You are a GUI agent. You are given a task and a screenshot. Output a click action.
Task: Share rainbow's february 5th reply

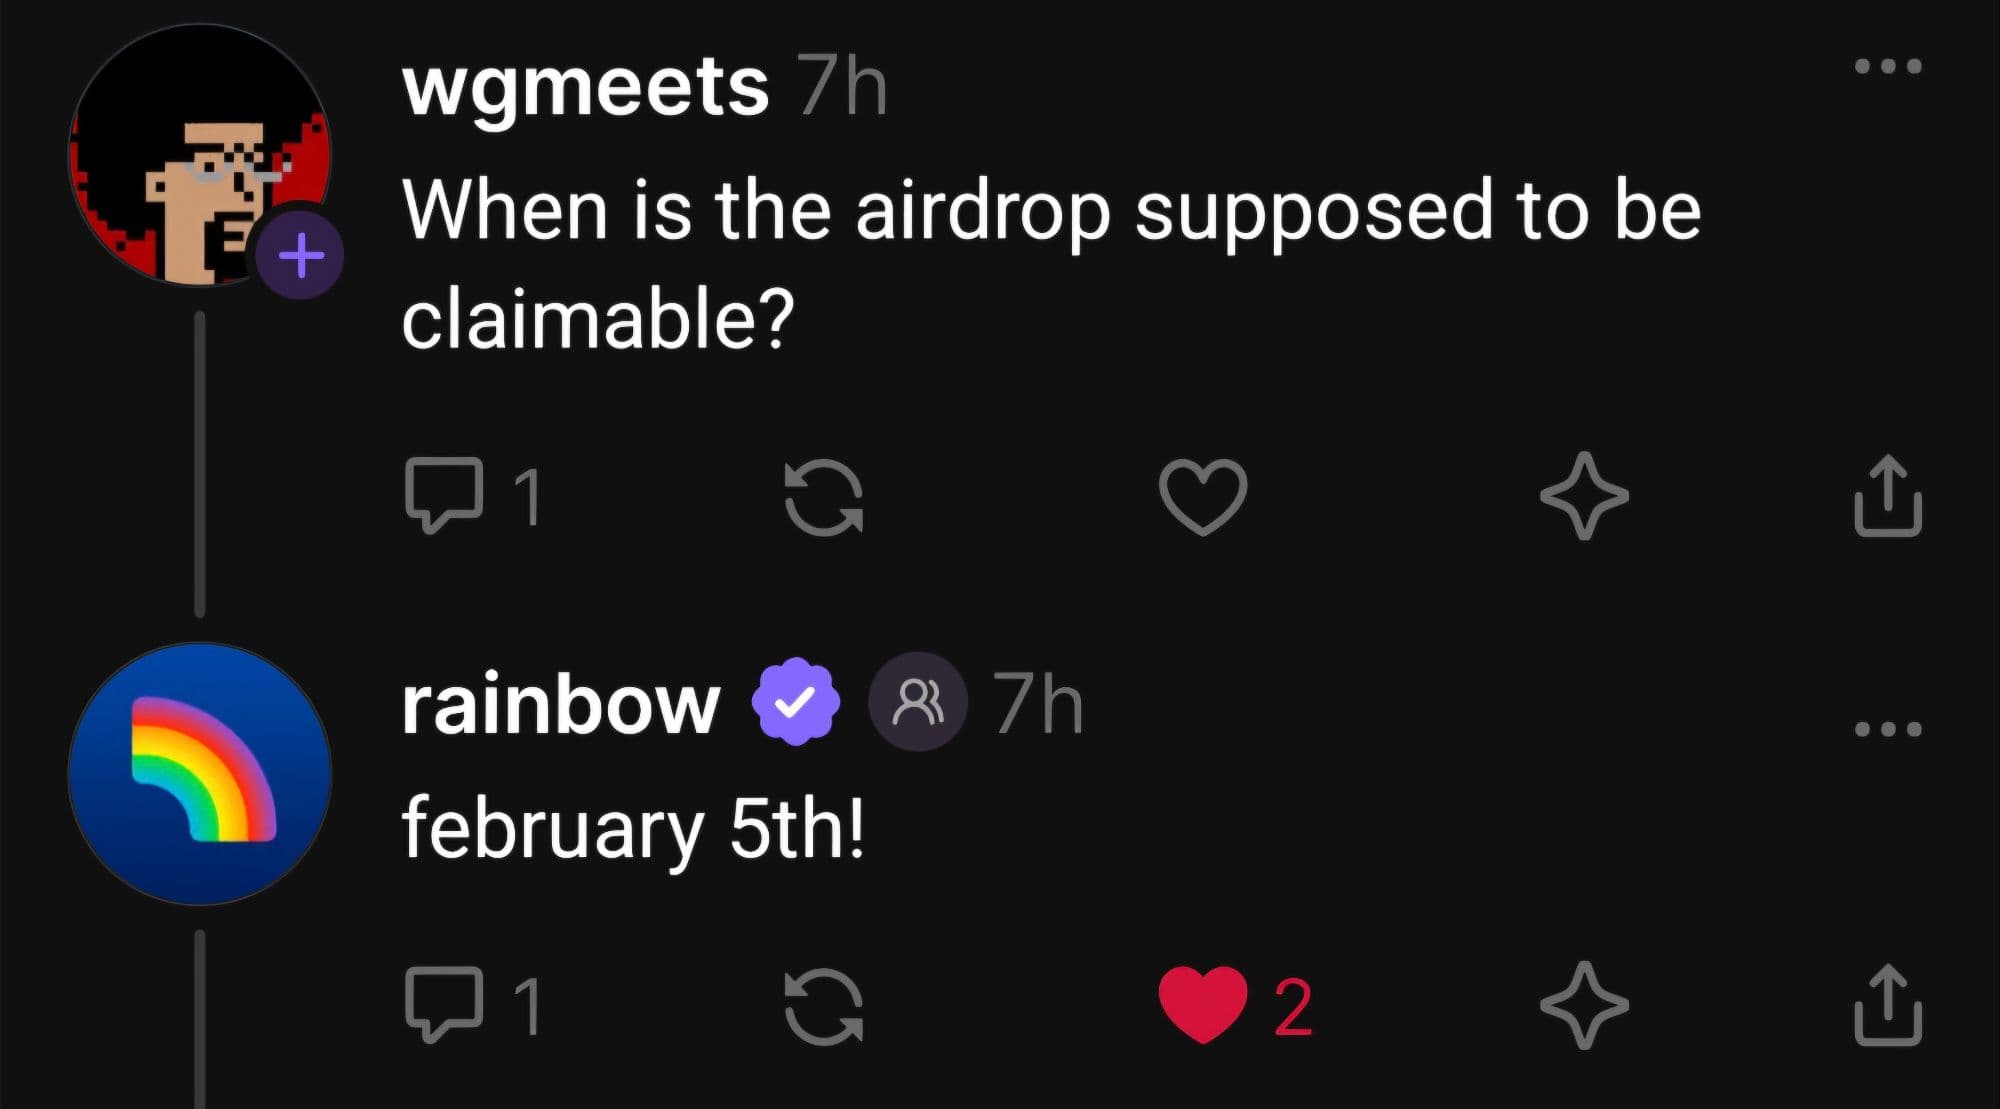[1887, 1005]
